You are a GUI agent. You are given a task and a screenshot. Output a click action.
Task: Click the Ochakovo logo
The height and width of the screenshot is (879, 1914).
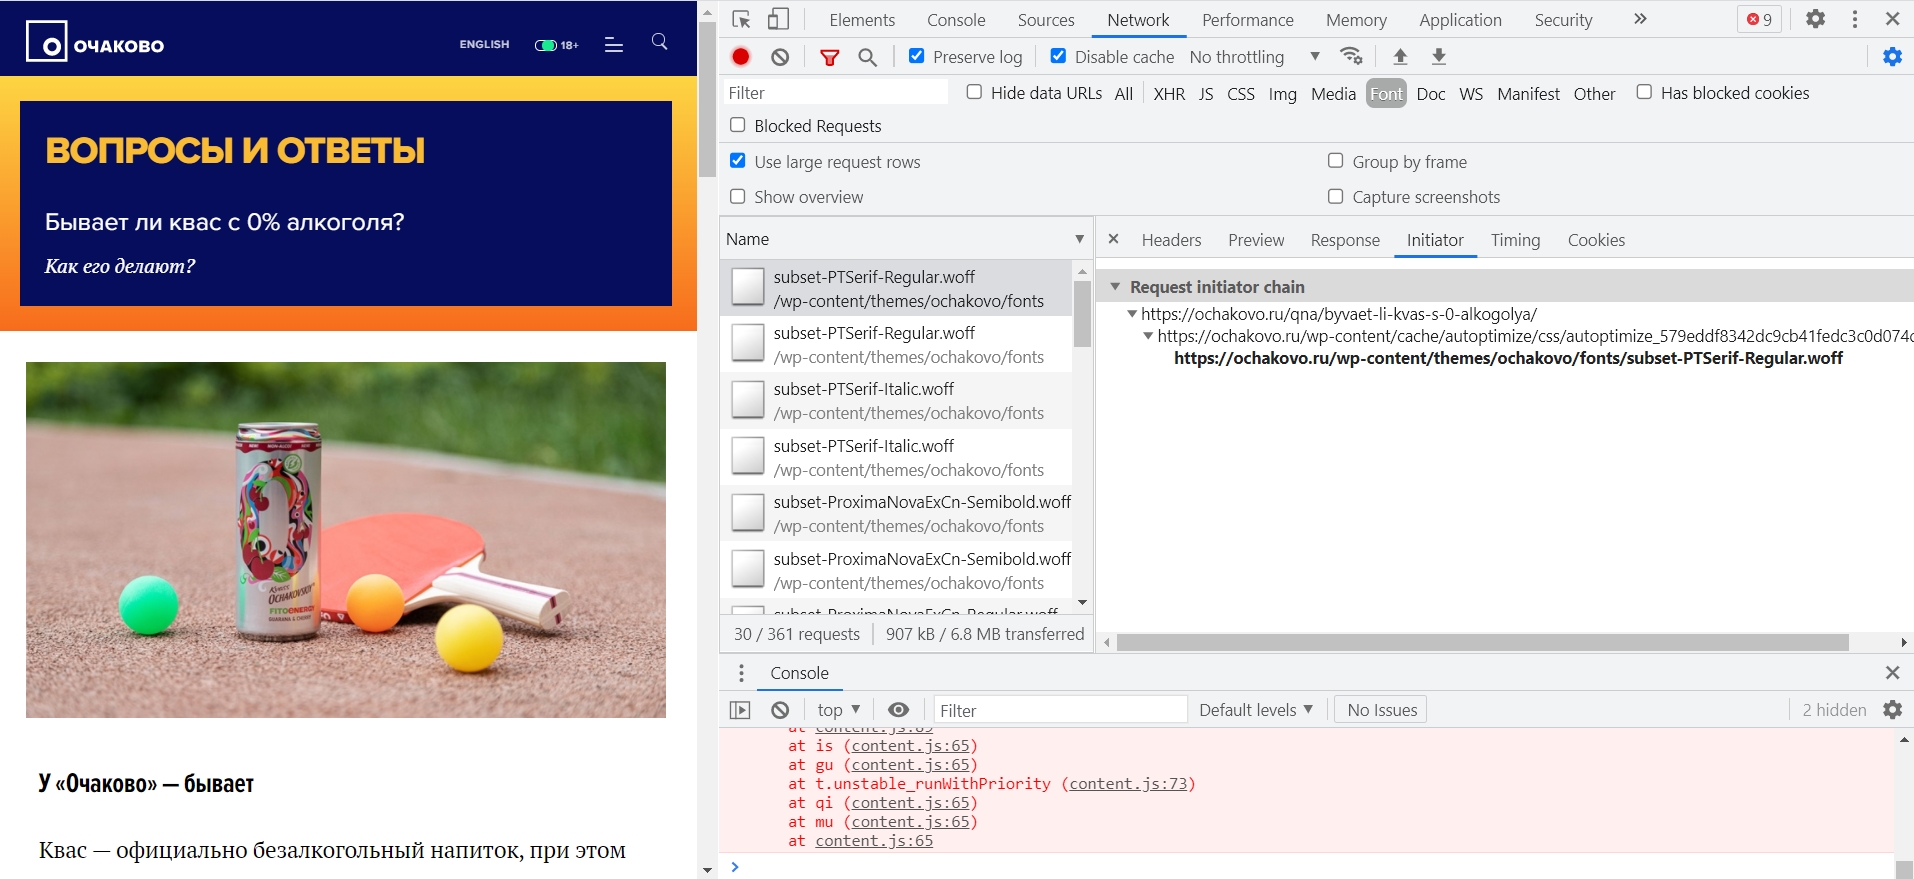tap(96, 42)
